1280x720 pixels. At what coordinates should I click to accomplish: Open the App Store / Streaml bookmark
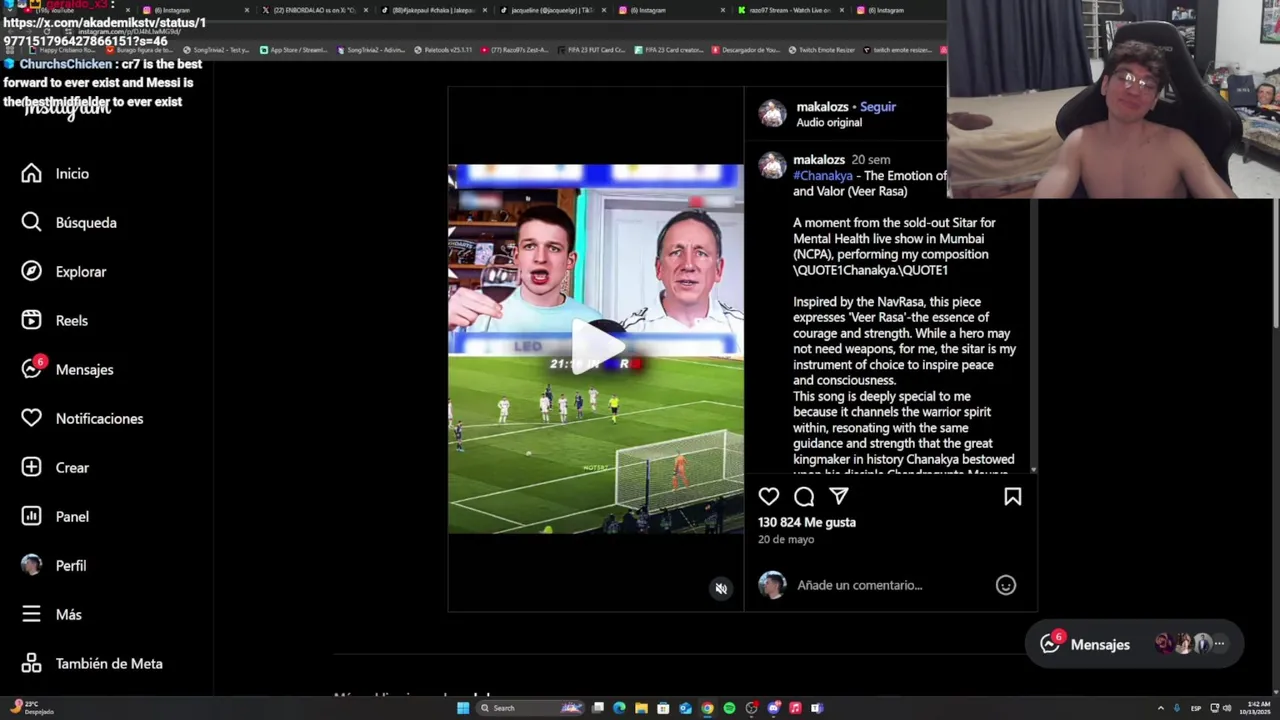click(294, 50)
